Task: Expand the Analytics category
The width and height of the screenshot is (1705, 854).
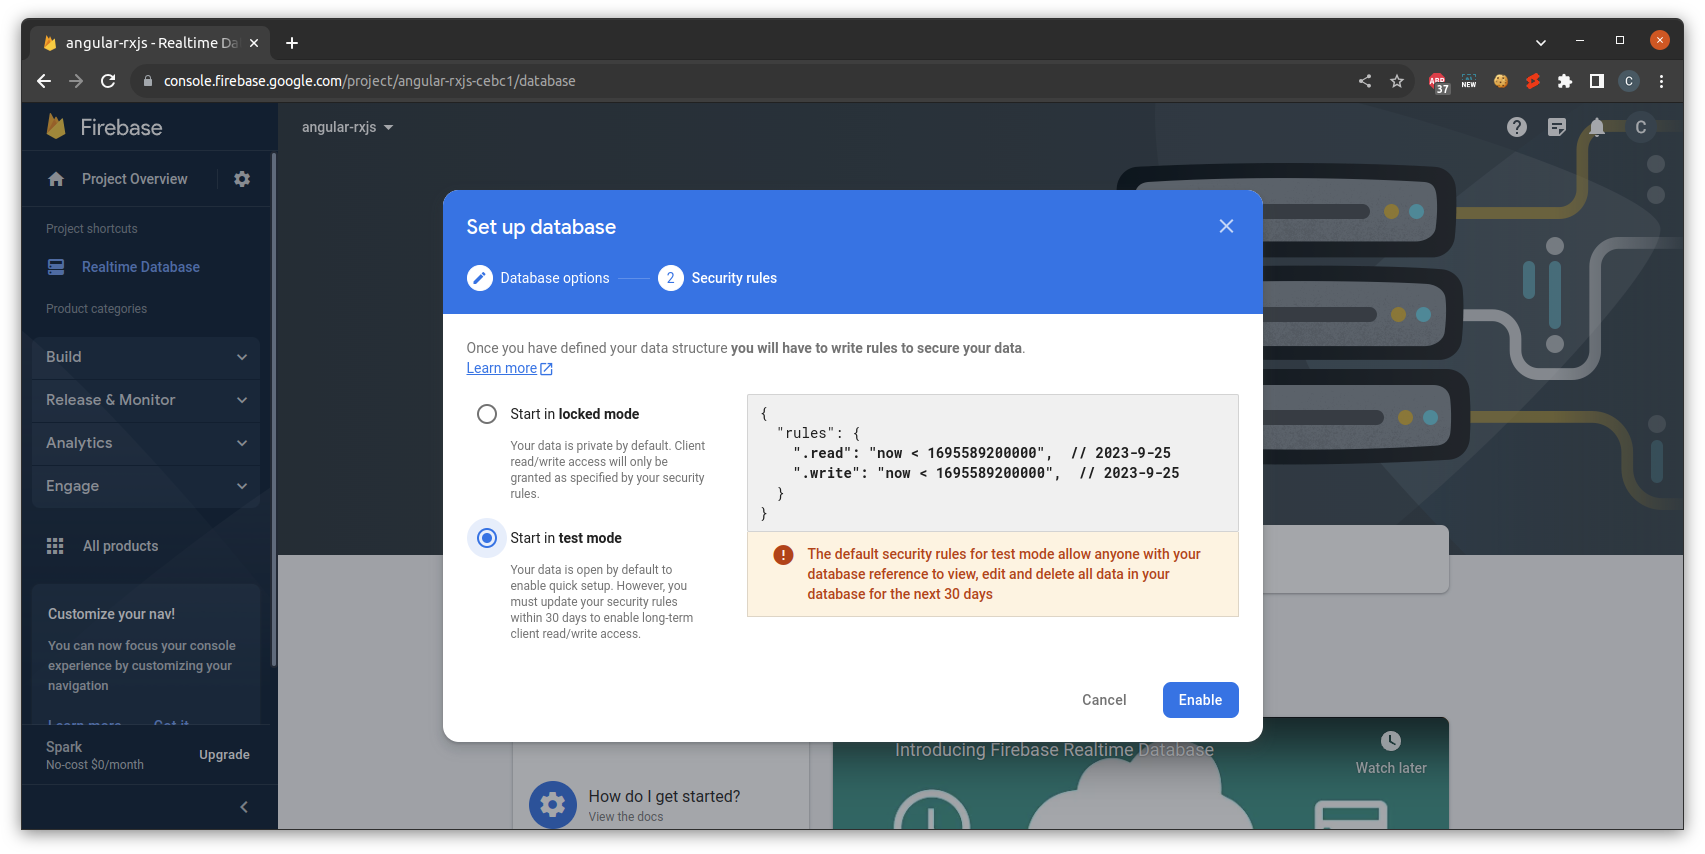Action: [x=146, y=443]
